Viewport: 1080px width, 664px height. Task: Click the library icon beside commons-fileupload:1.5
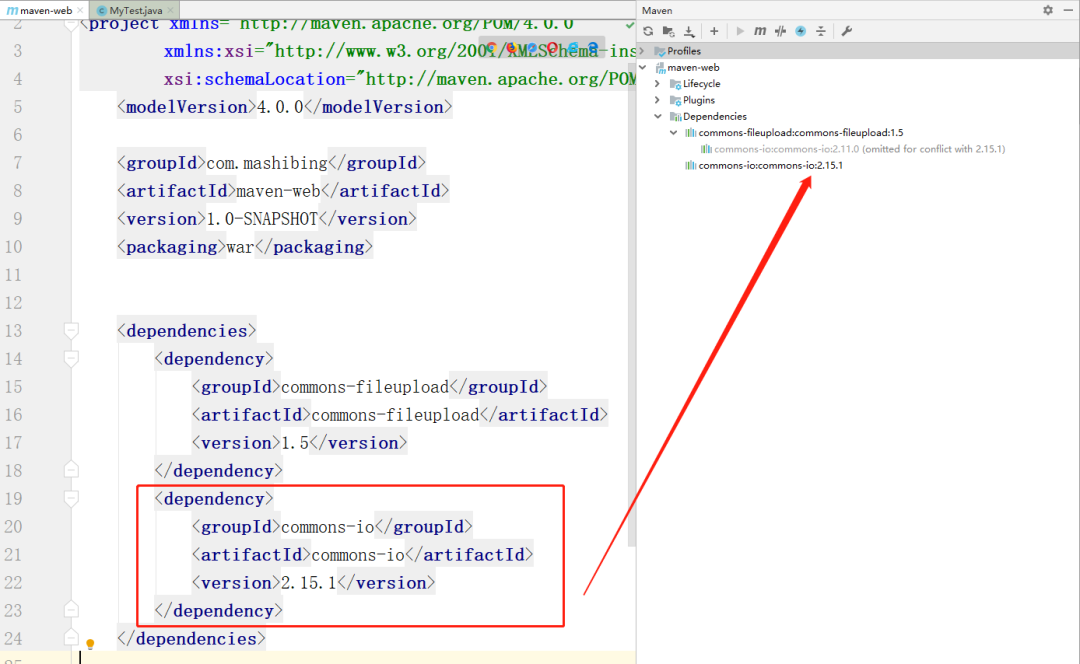click(690, 133)
